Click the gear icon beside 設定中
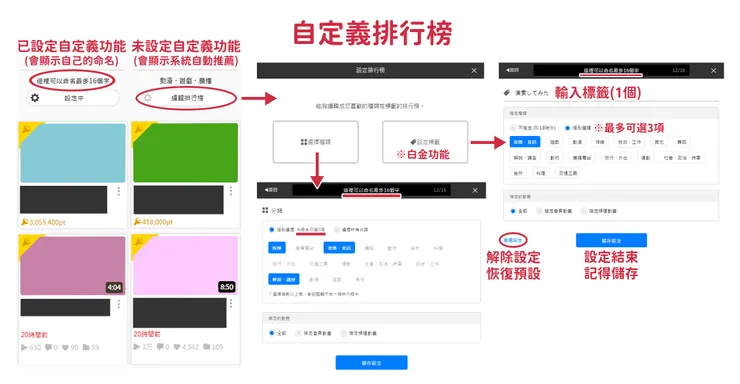 (35, 98)
